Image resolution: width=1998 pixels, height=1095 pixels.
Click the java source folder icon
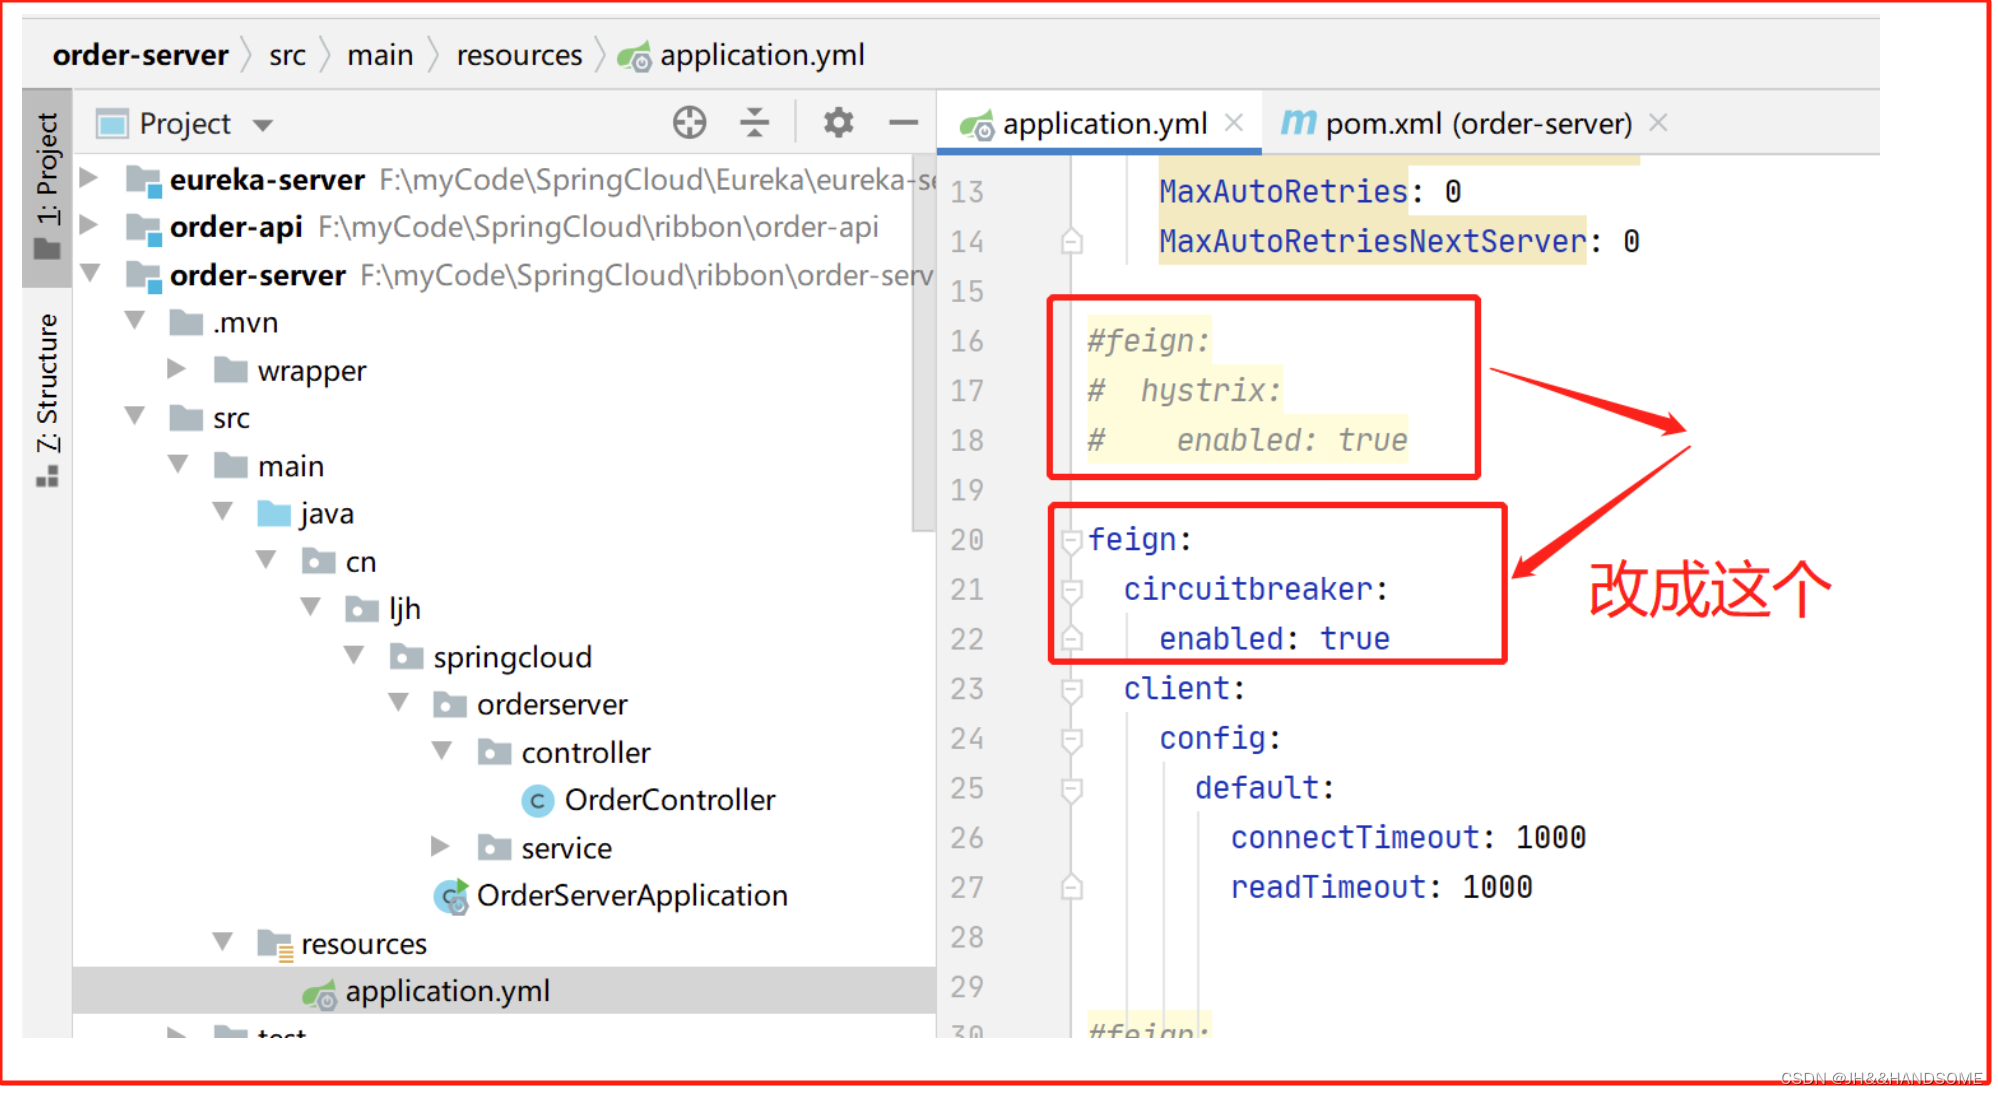click(274, 514)
